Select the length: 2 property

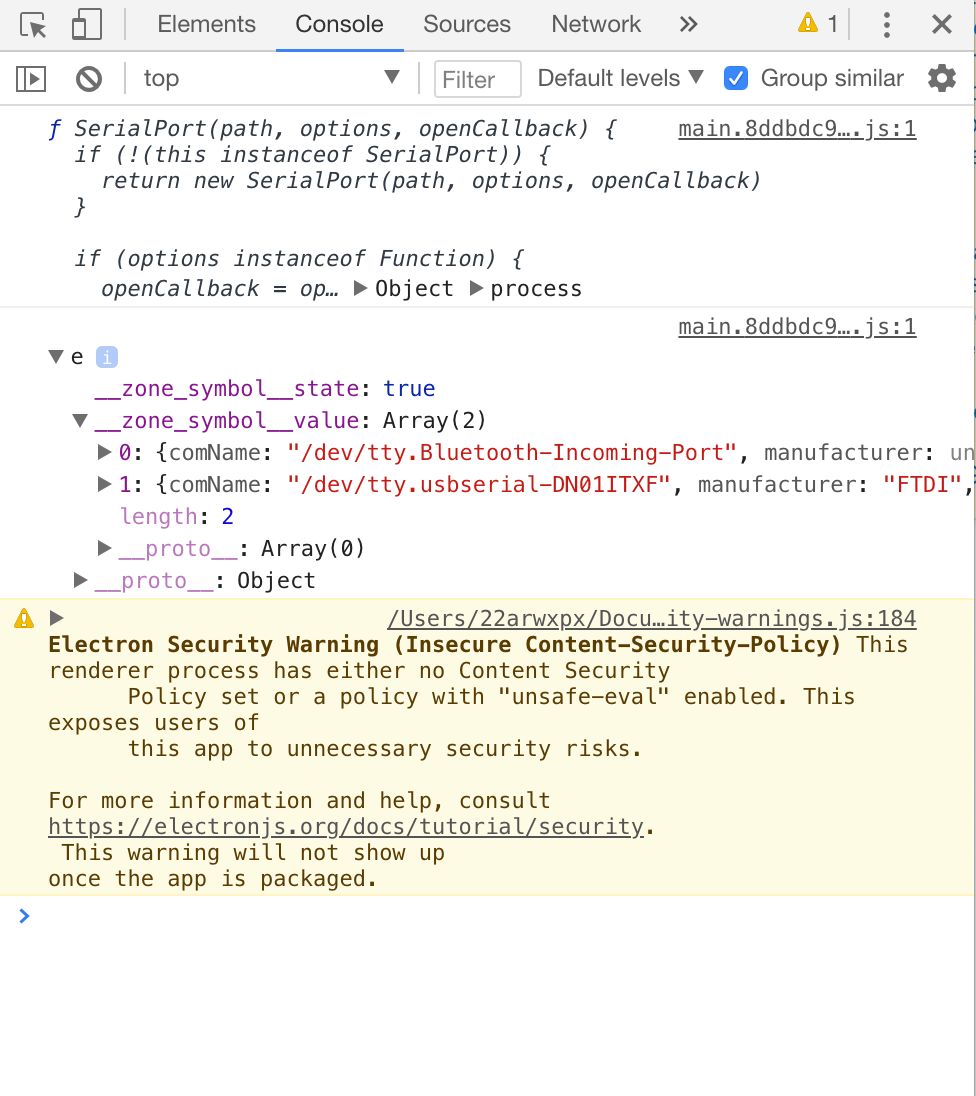177,516
